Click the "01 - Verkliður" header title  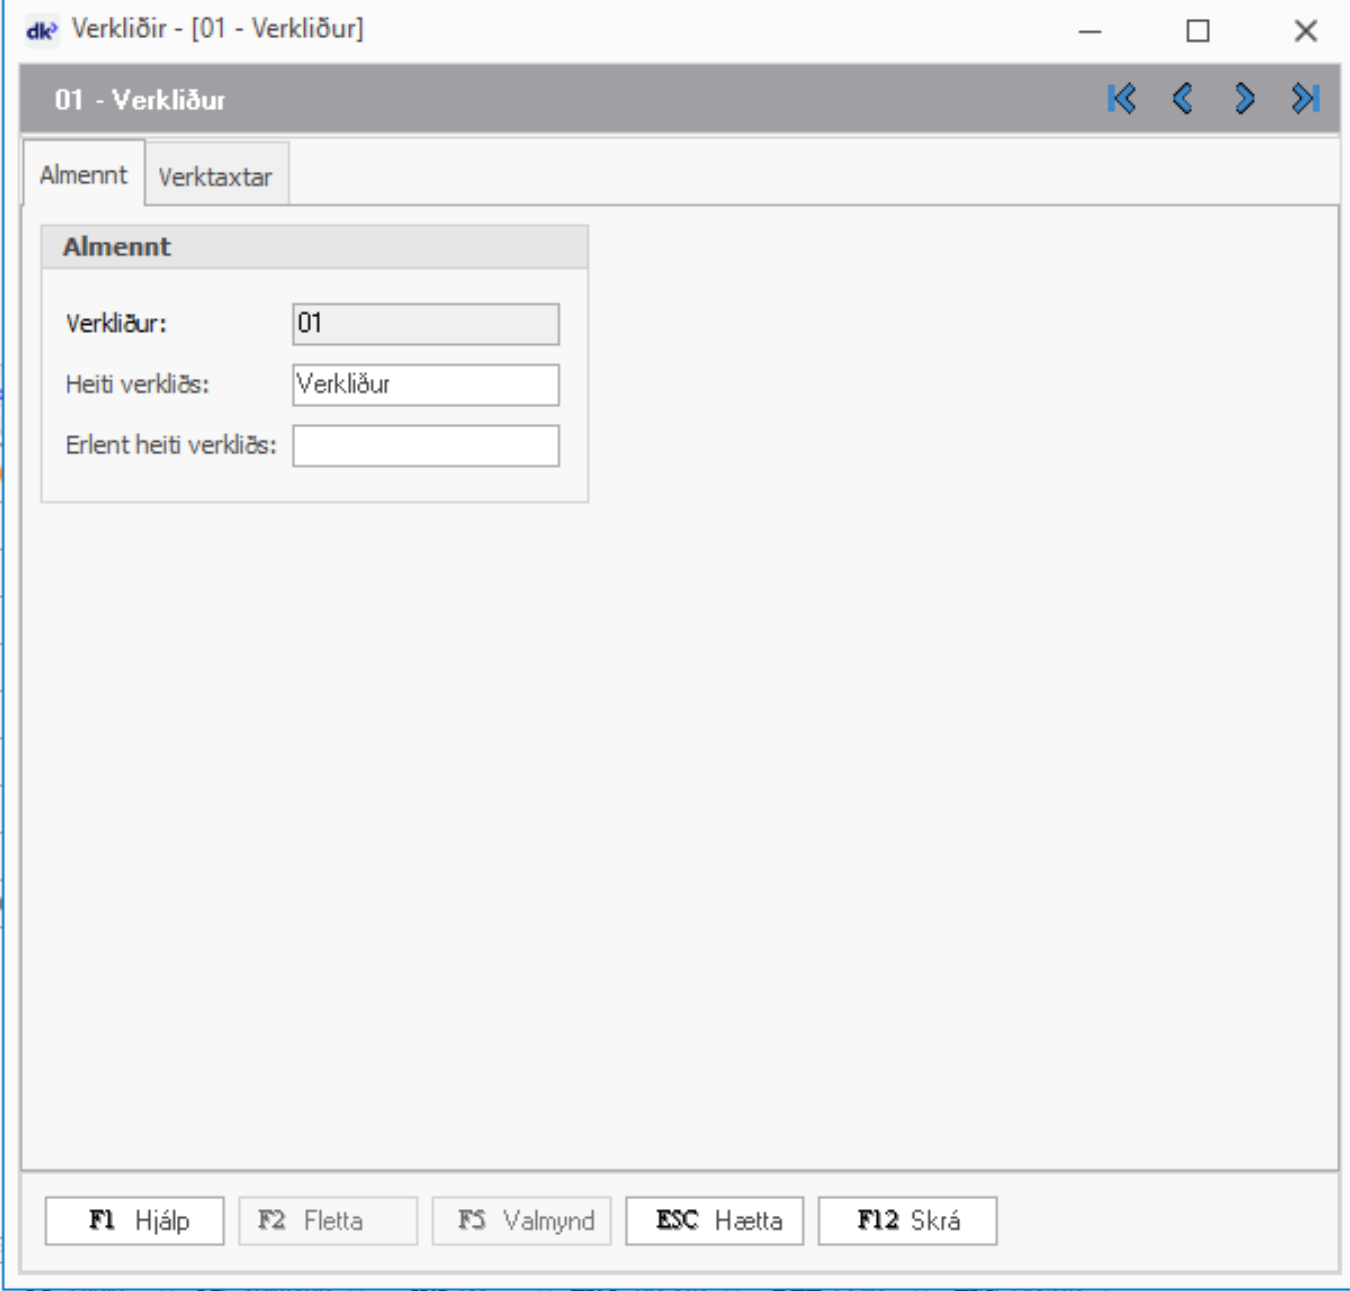point(140,100)
